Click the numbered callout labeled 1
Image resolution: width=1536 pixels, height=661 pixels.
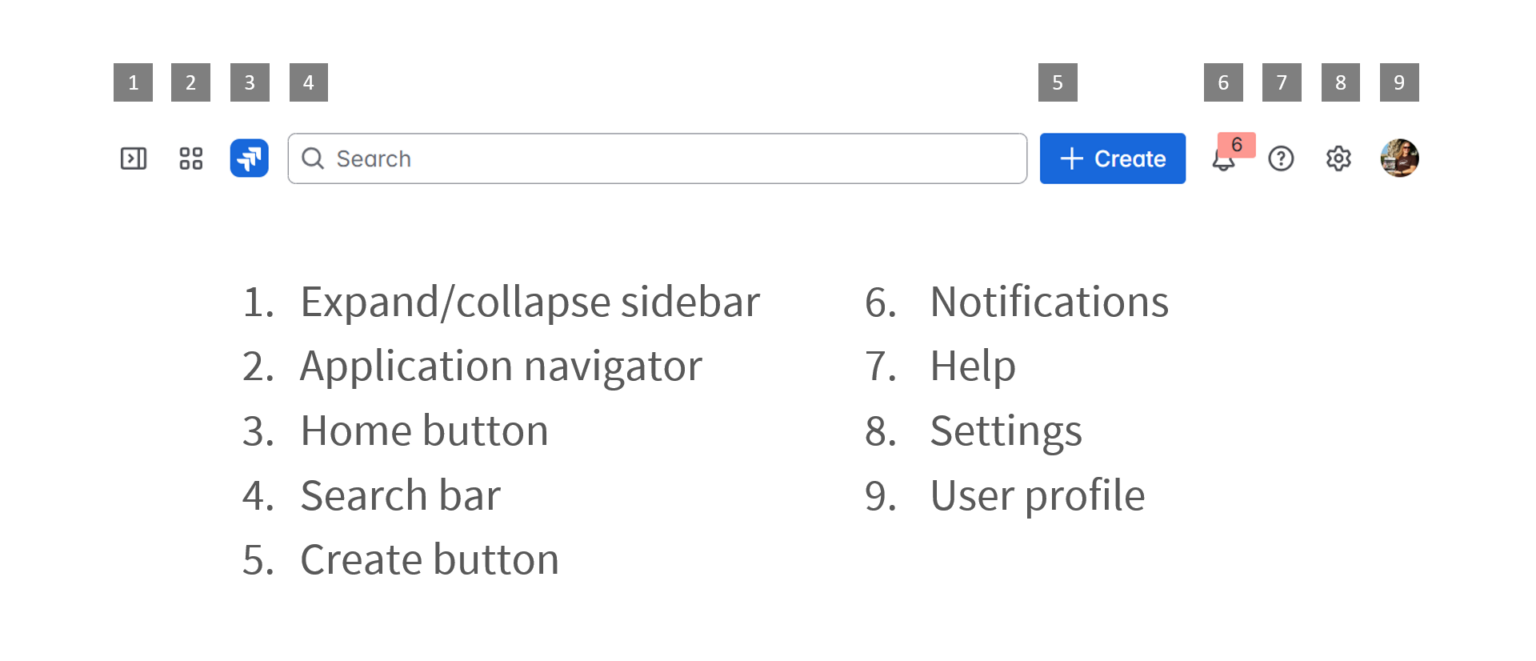(x=133, y=82)
